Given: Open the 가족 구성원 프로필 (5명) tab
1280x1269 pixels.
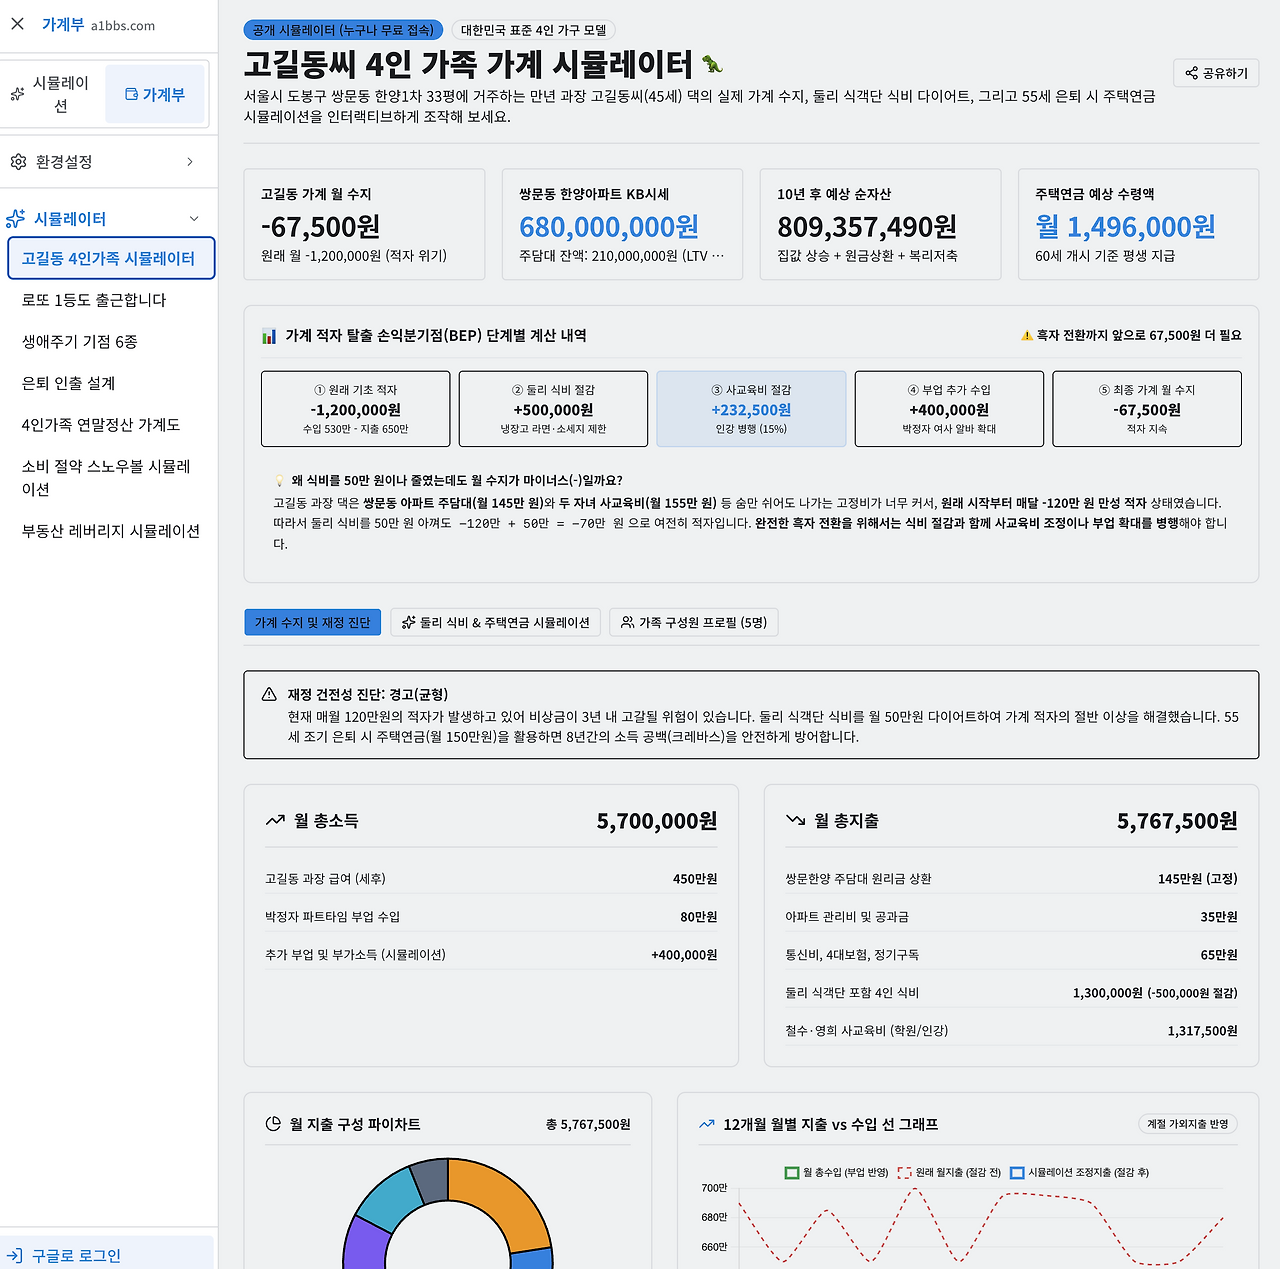Looking at the screenshot, I should [x=694, y=622].
